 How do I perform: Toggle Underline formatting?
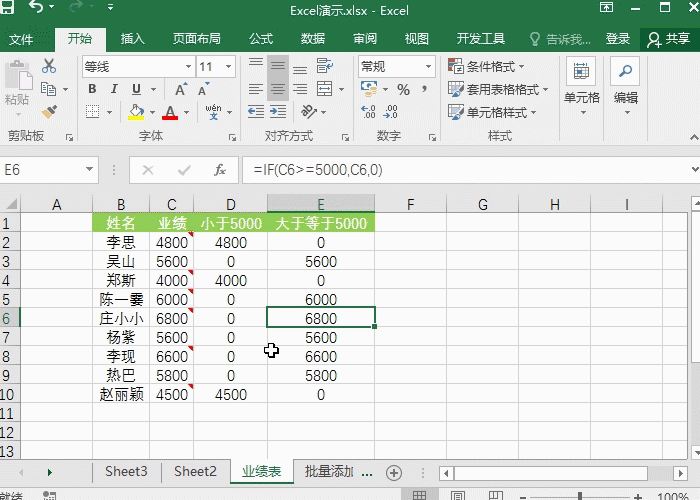point(137,89)
